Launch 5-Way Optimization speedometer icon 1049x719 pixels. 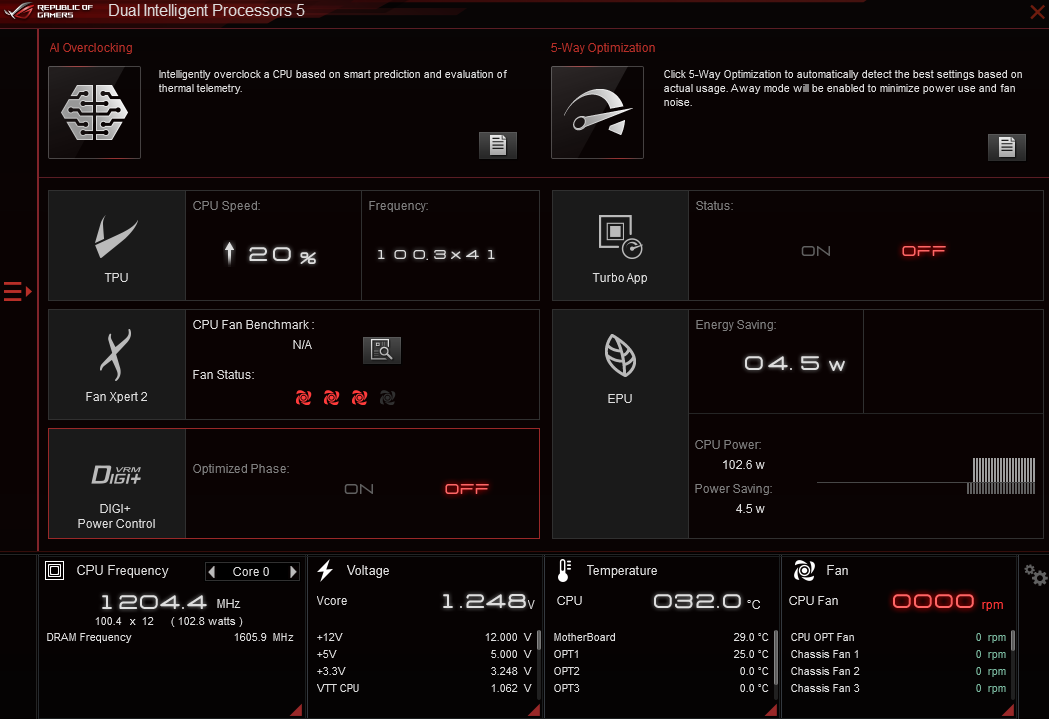[597, 112]
